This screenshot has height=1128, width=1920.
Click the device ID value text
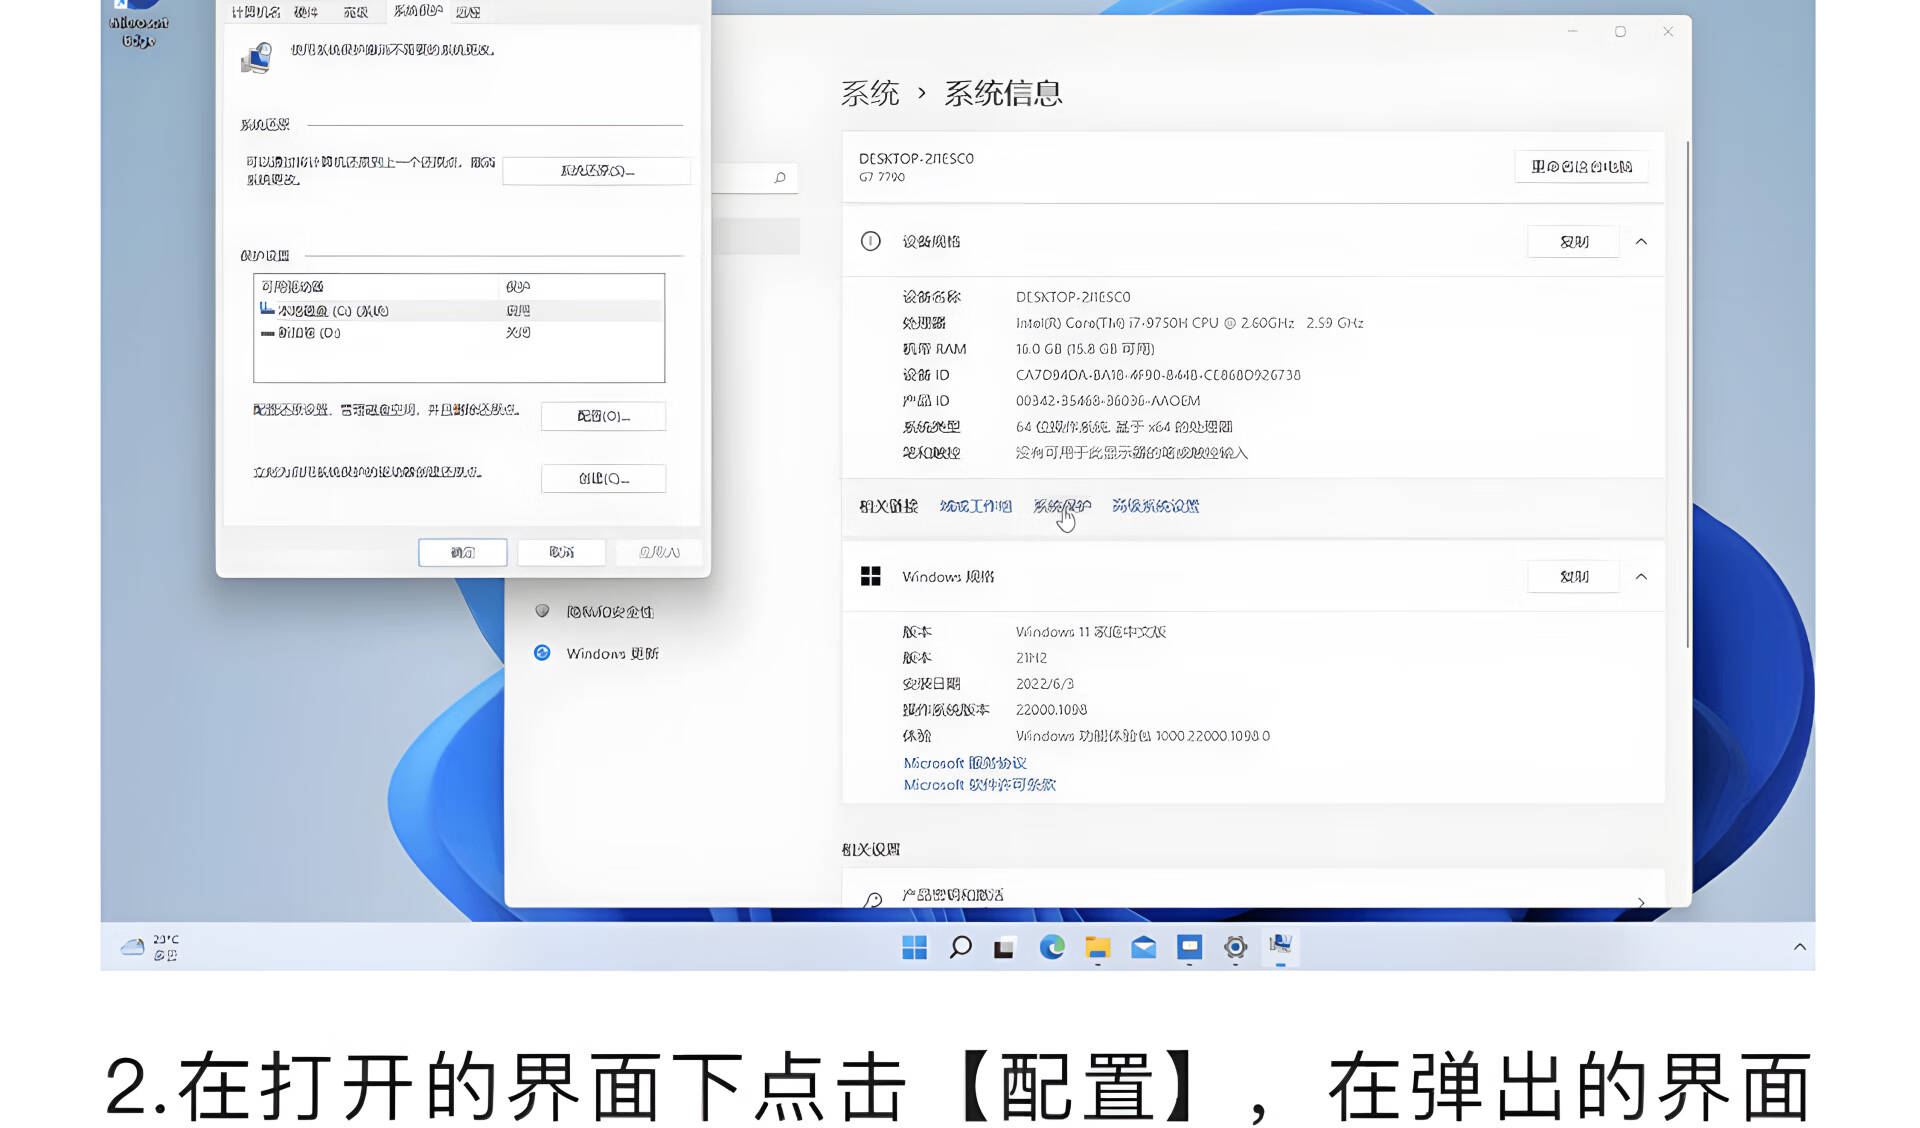click(1158, 375)
